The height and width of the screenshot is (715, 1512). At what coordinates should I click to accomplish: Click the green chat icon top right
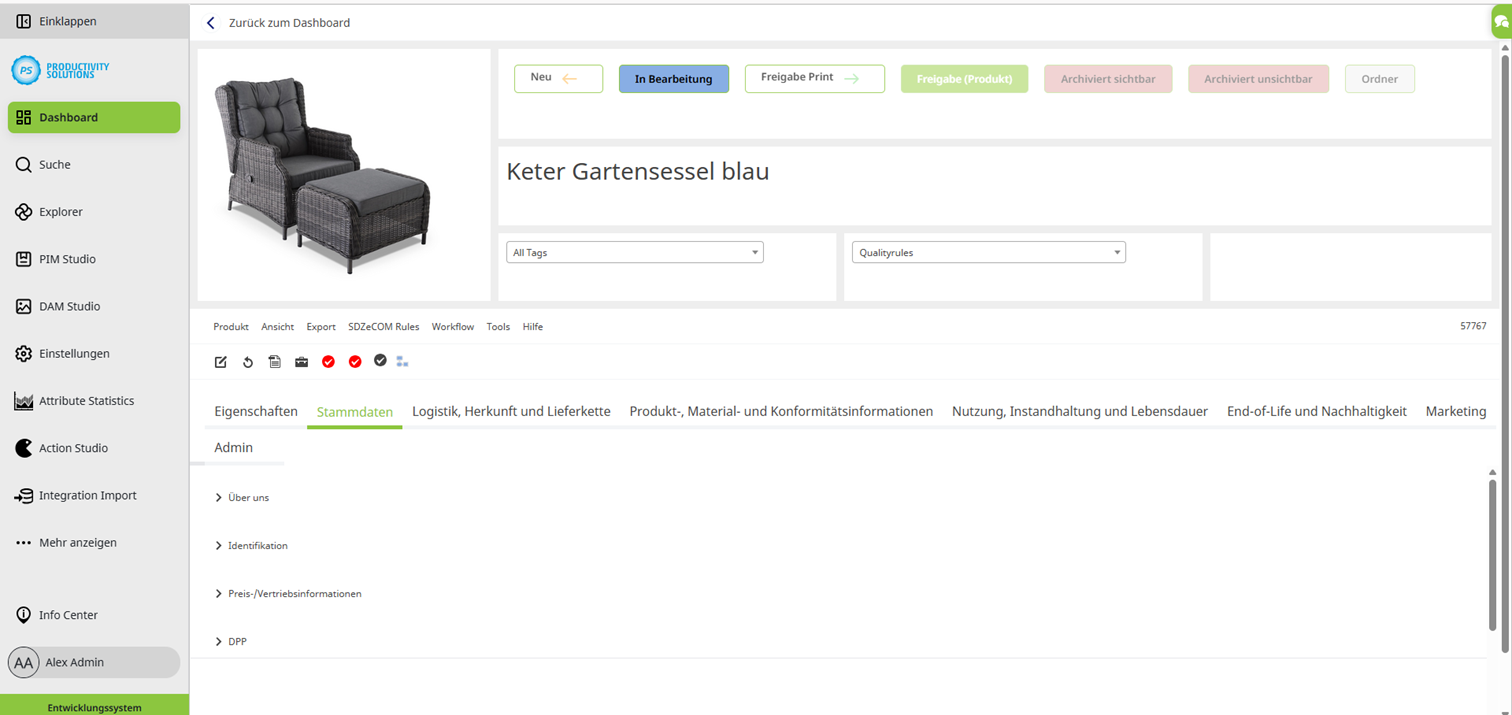[1501, 21]
